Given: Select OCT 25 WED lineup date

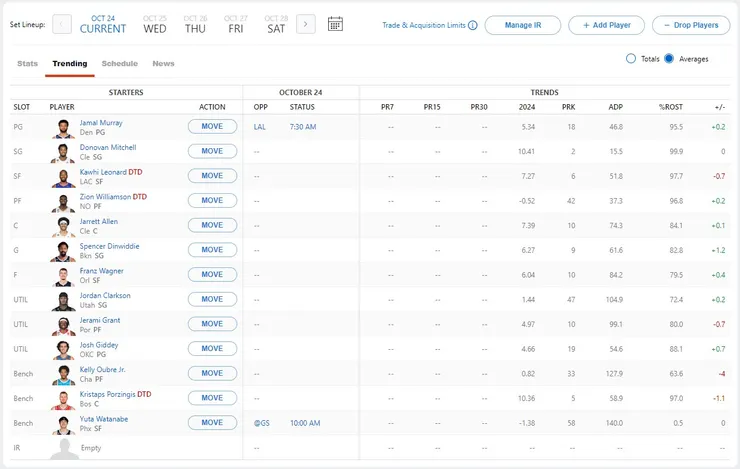Looking at the screenshot, I should (155, 24).
